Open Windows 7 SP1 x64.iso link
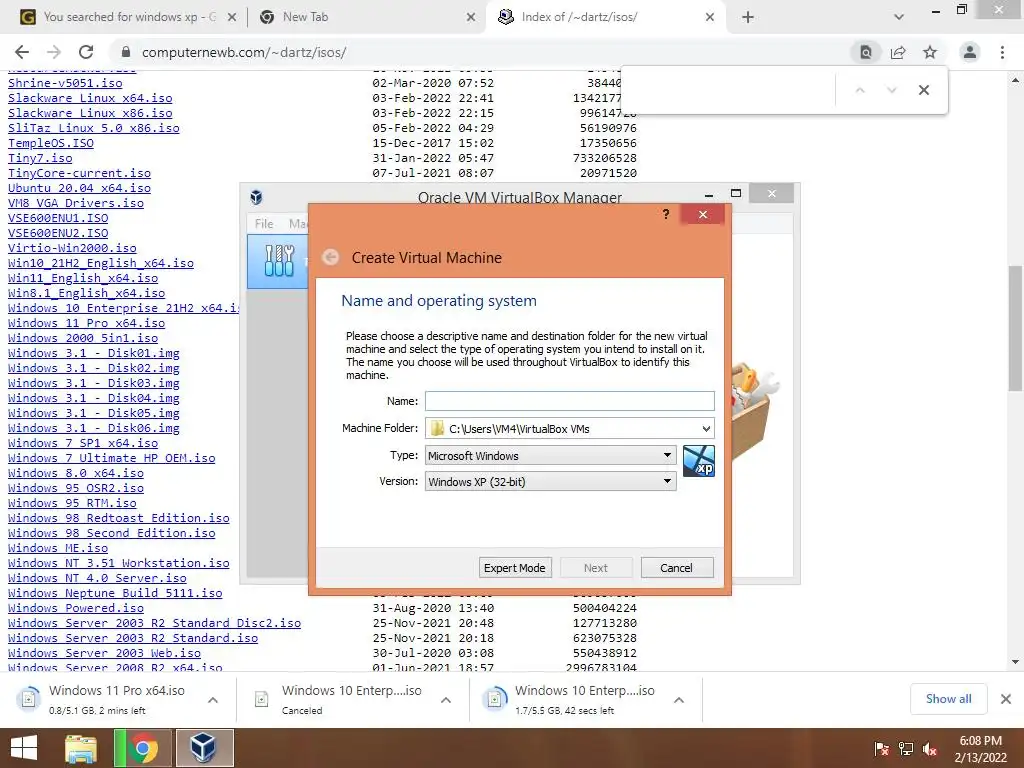The image size is (1024, 768). (x=82, y=443)
